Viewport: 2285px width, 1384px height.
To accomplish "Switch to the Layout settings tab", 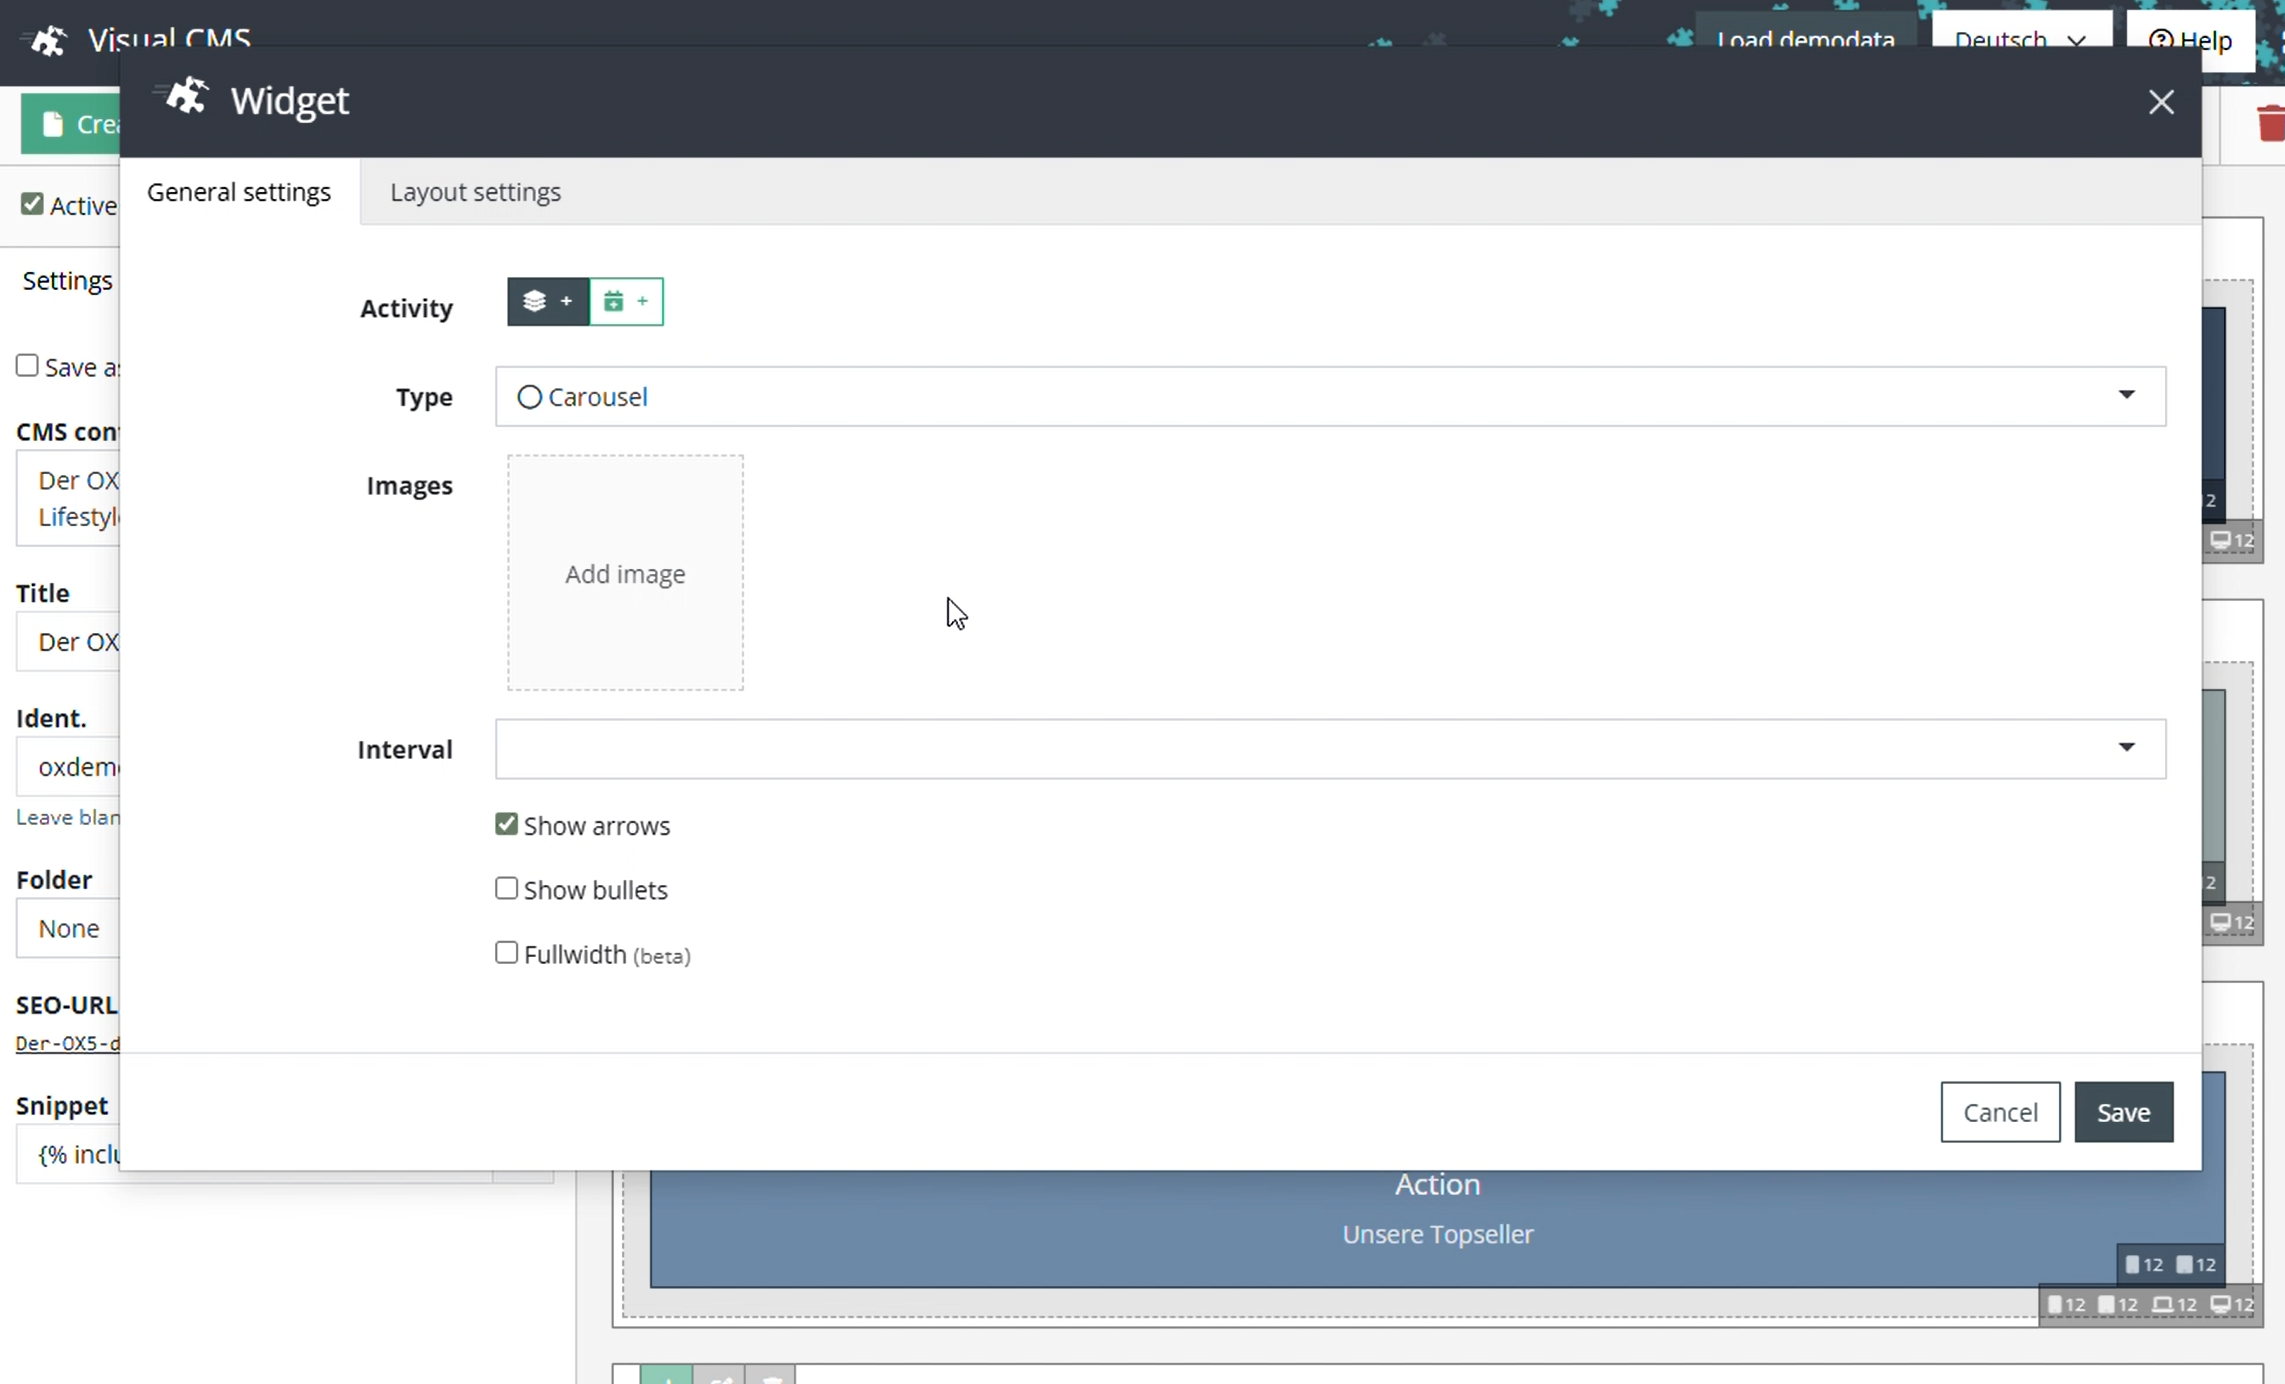I will pyautogui.click(x=475, y=192).
